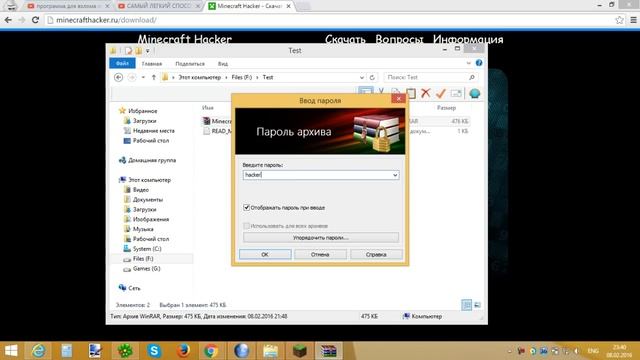Switch to details view icon in Explorer status bar
The image size is (640, 360).
466,304
